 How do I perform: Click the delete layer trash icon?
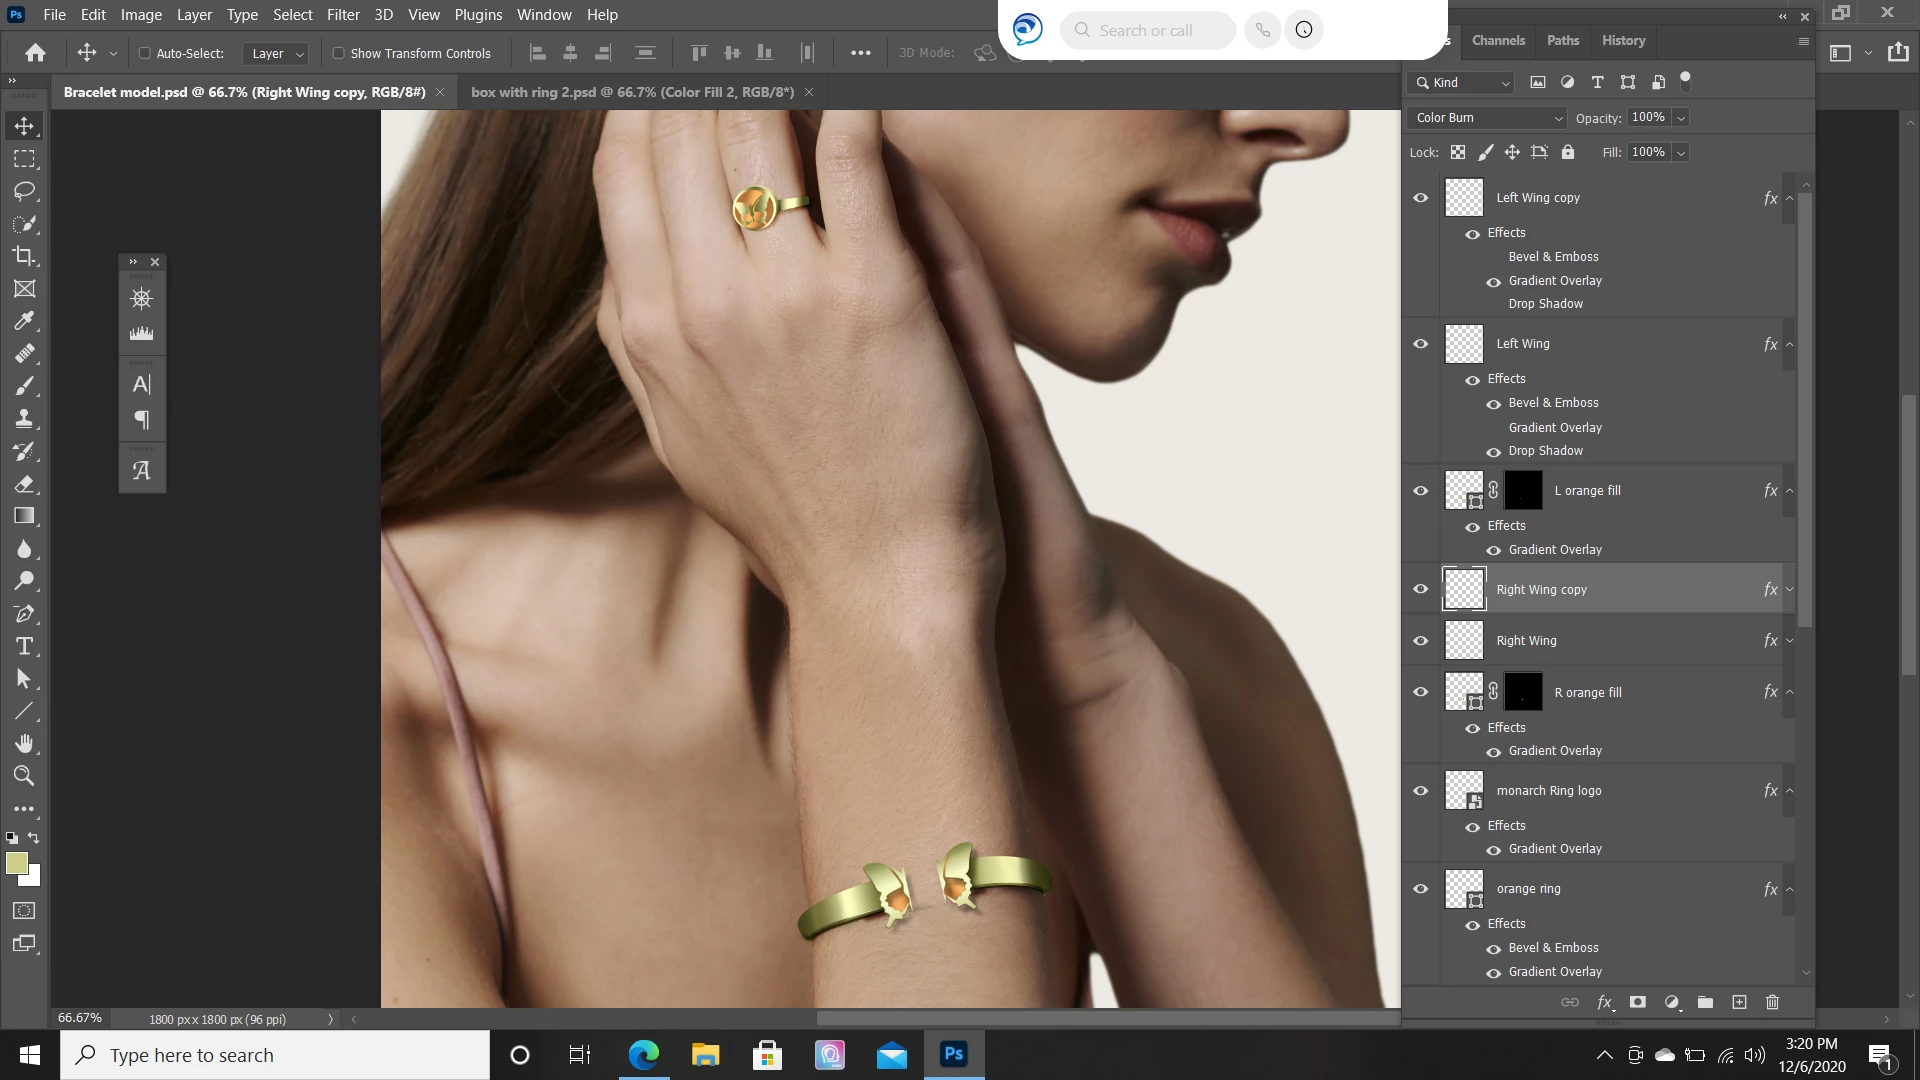click(x=1773, y=1002)
